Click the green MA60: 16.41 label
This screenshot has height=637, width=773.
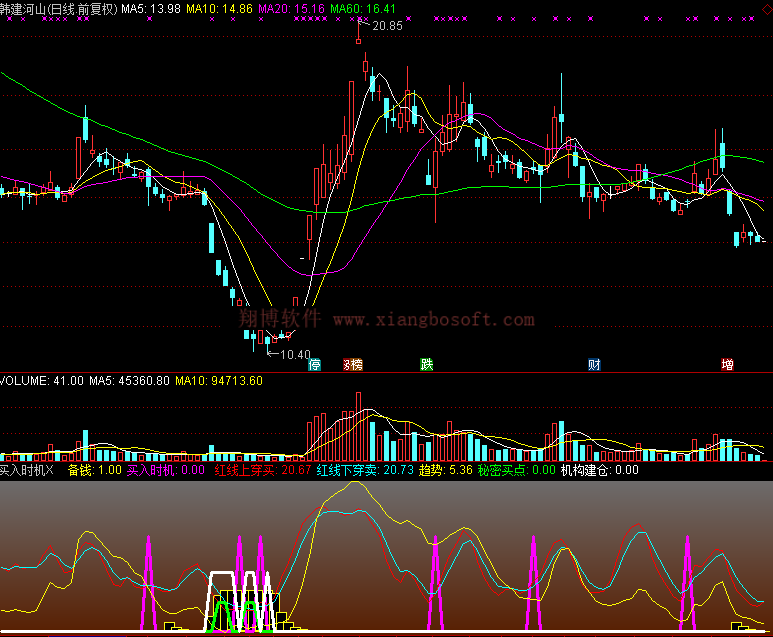[363, 9]
